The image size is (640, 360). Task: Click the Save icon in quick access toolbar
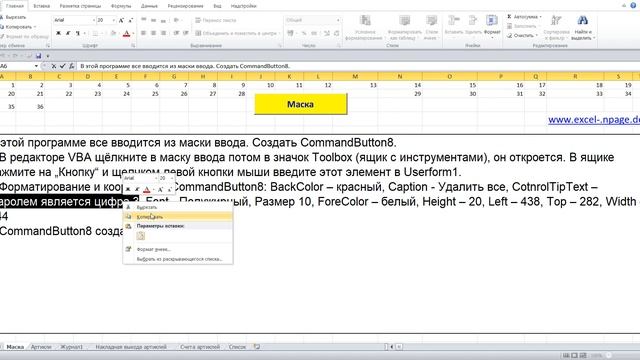point(38,56)
